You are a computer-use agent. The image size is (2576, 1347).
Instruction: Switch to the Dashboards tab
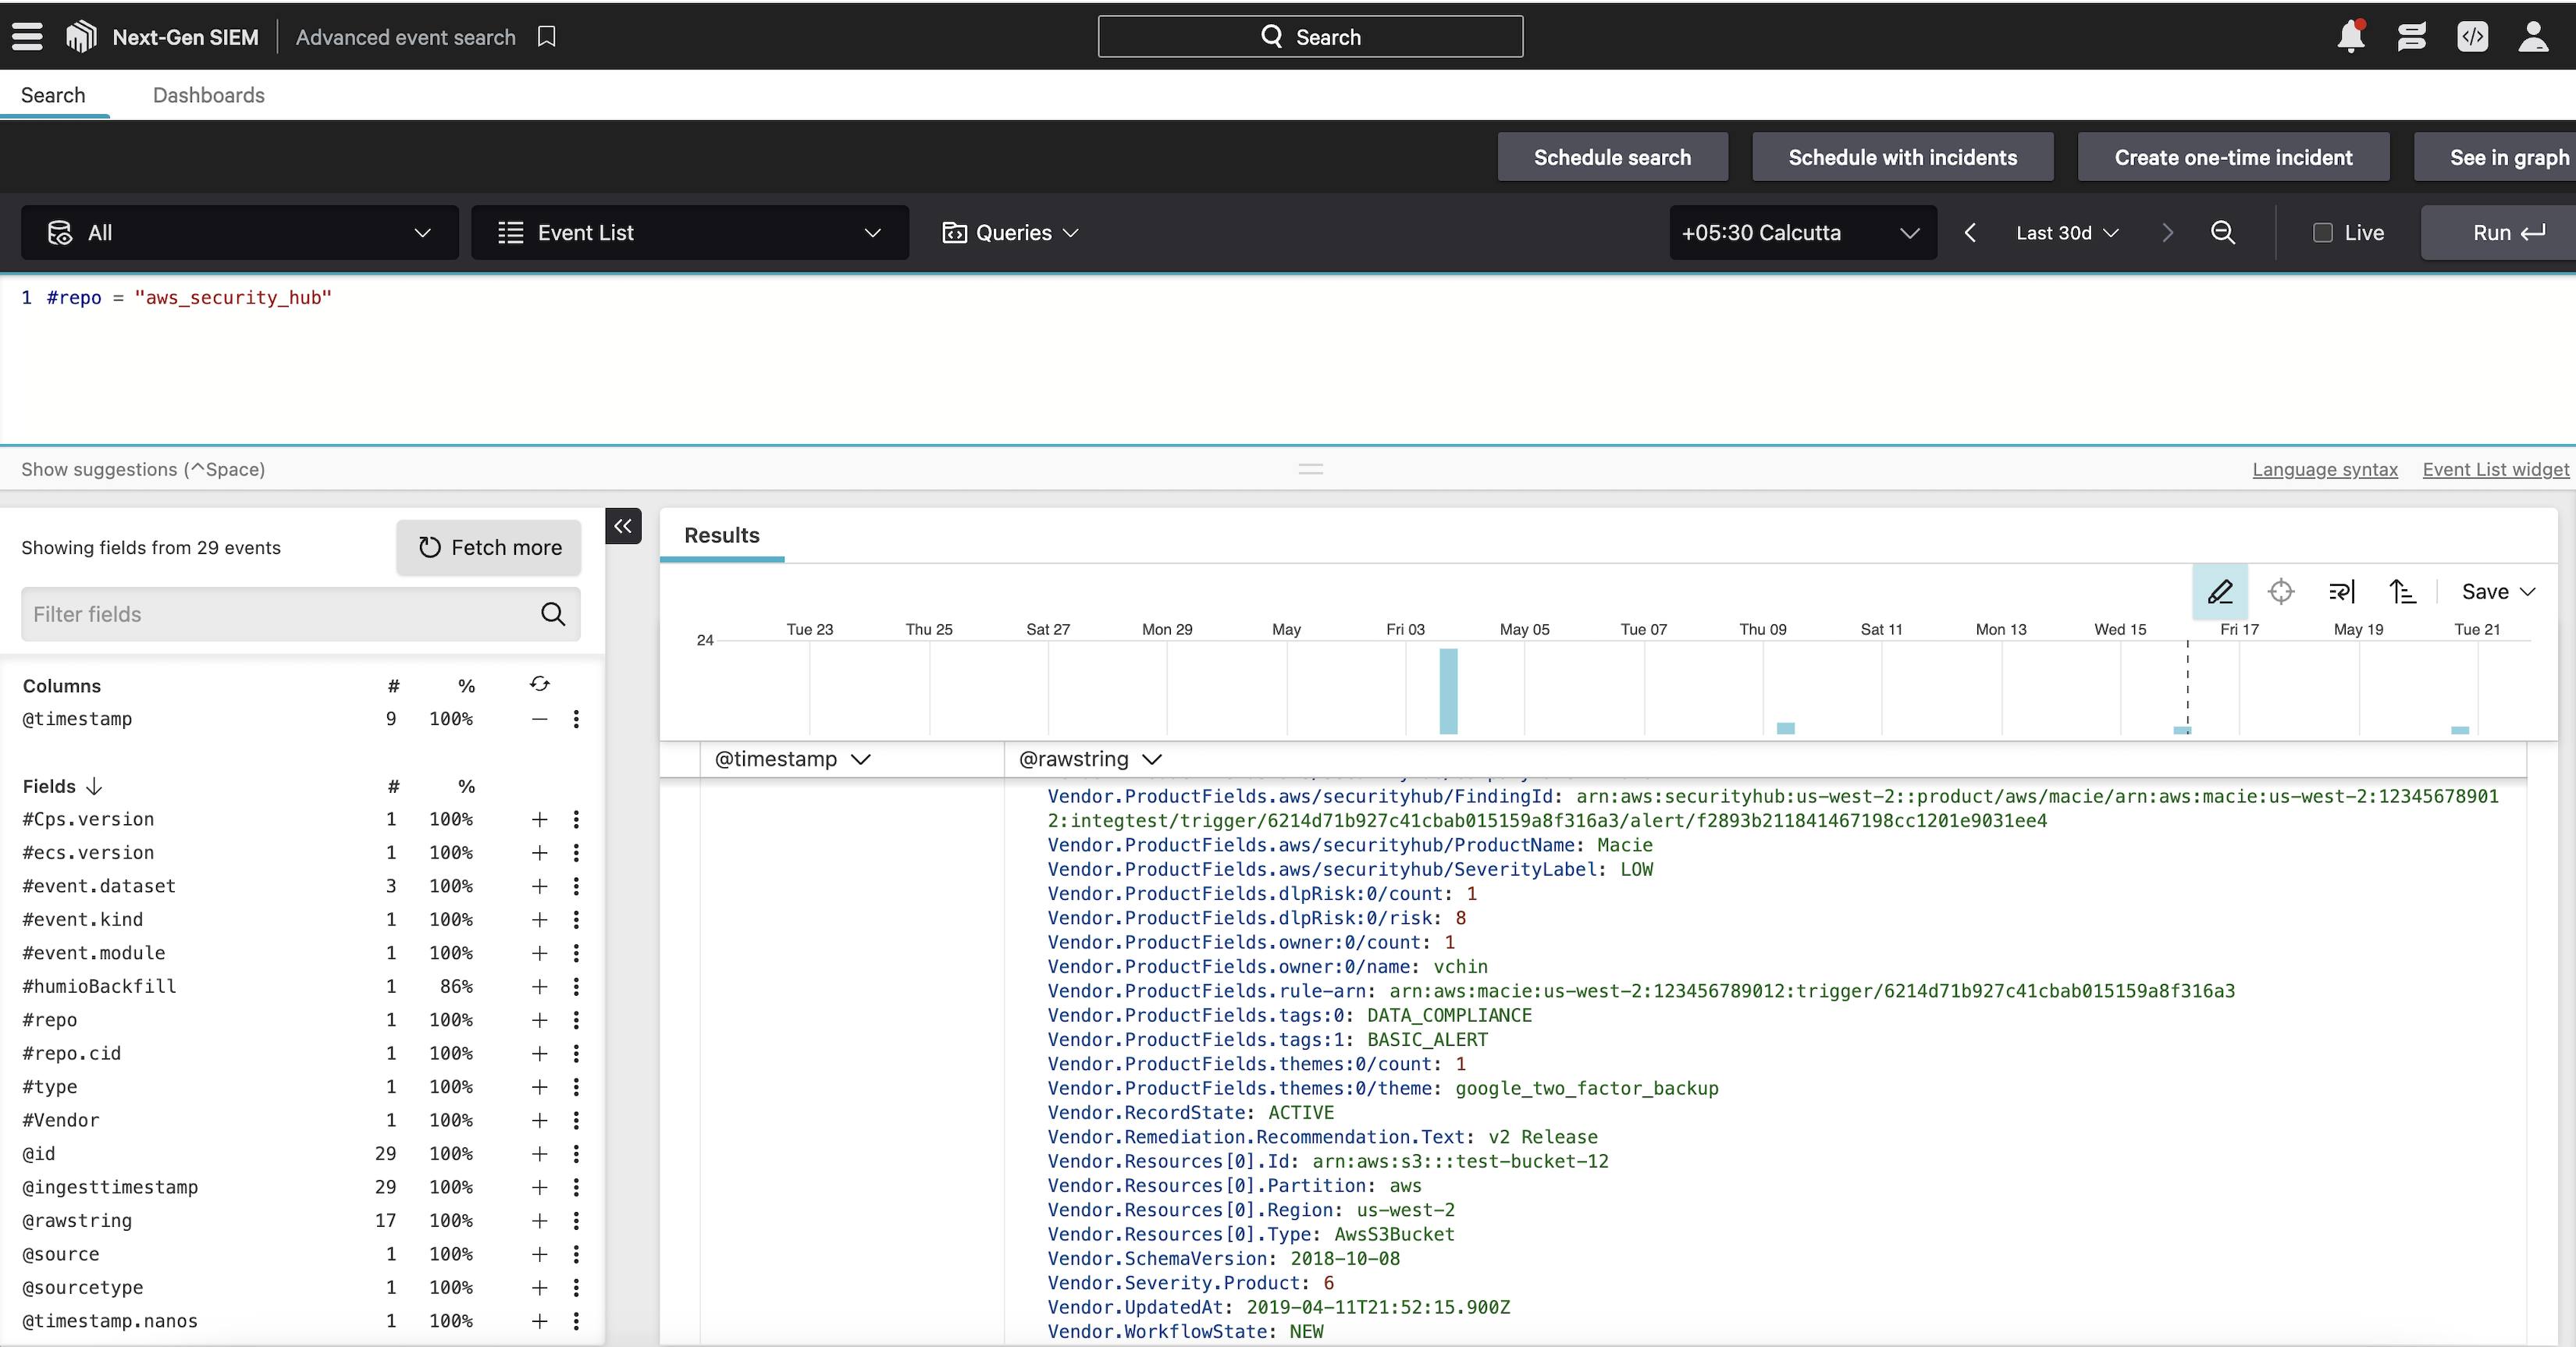[x=208, y=95]
